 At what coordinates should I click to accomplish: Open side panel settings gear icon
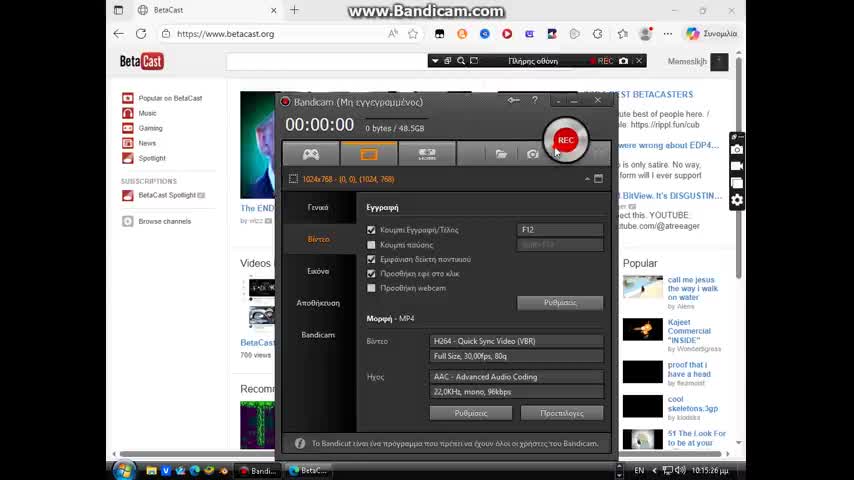tap(737, 200)
